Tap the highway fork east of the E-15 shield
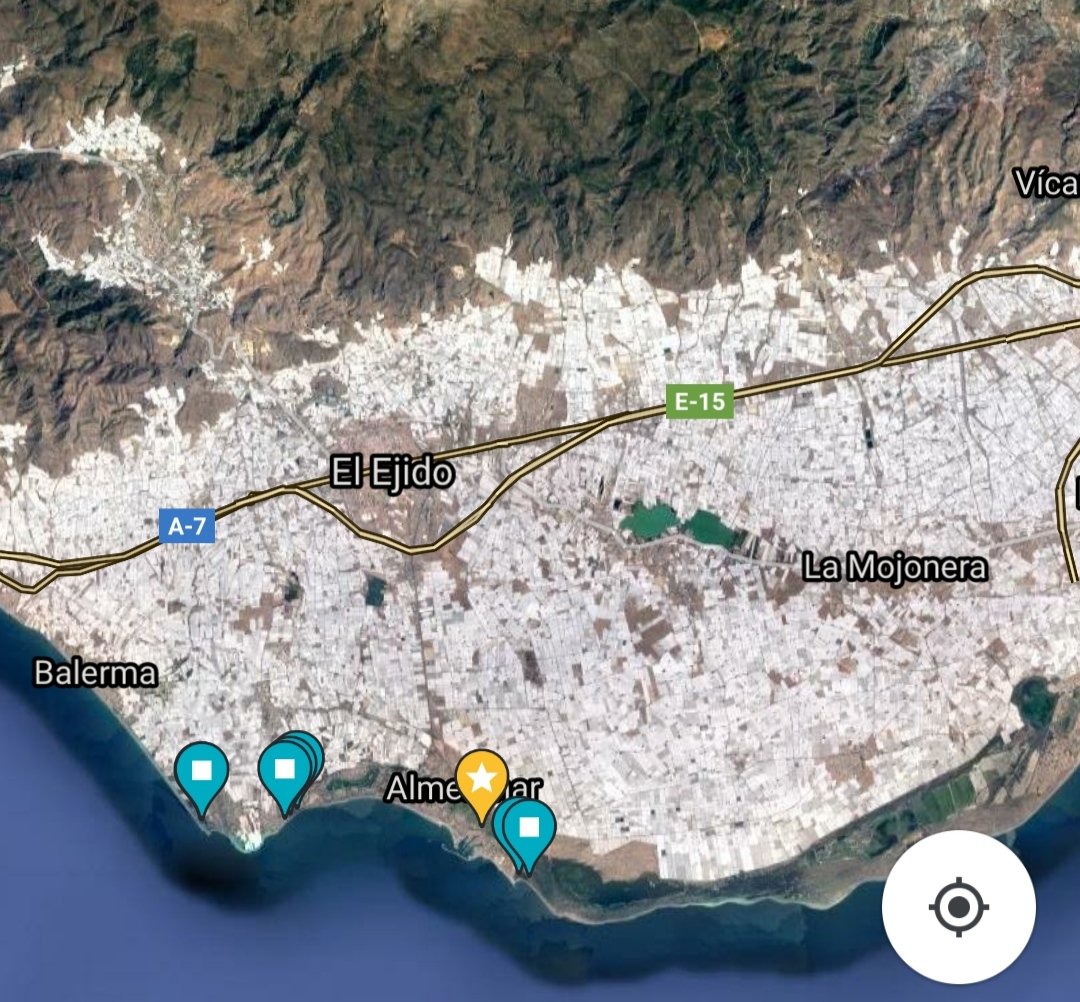This screenshot has width=1080, height=1002. (881, 361)
